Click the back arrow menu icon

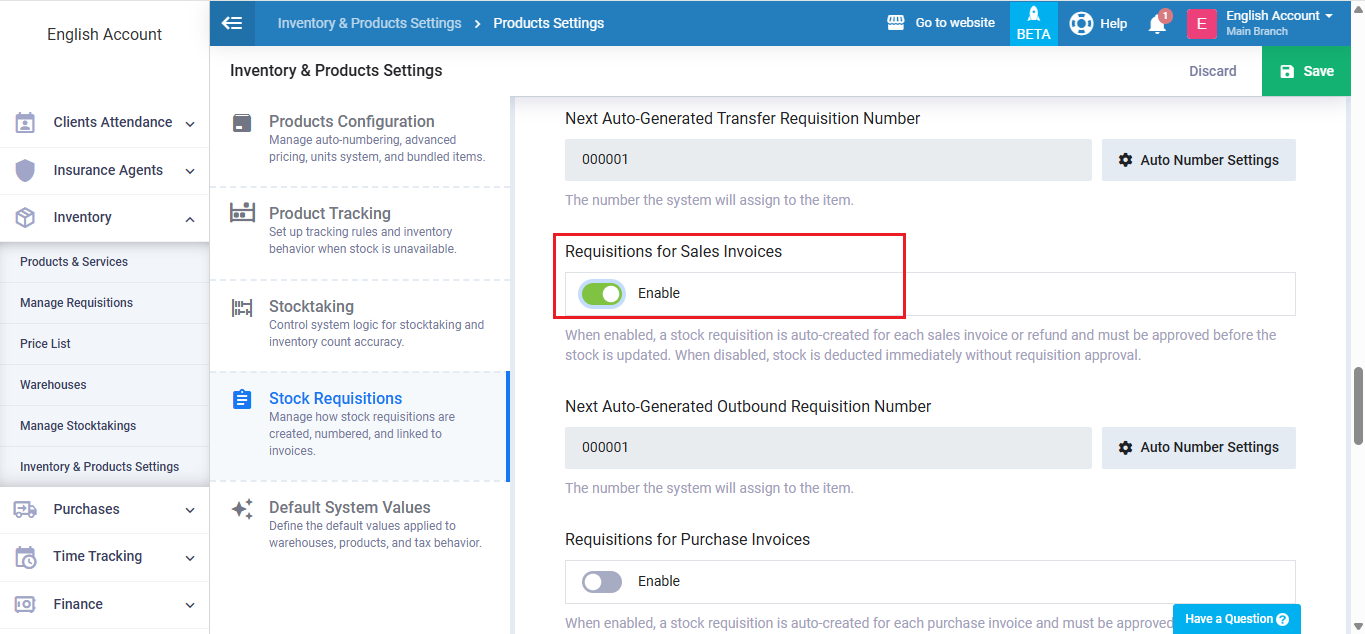(232, 23)
